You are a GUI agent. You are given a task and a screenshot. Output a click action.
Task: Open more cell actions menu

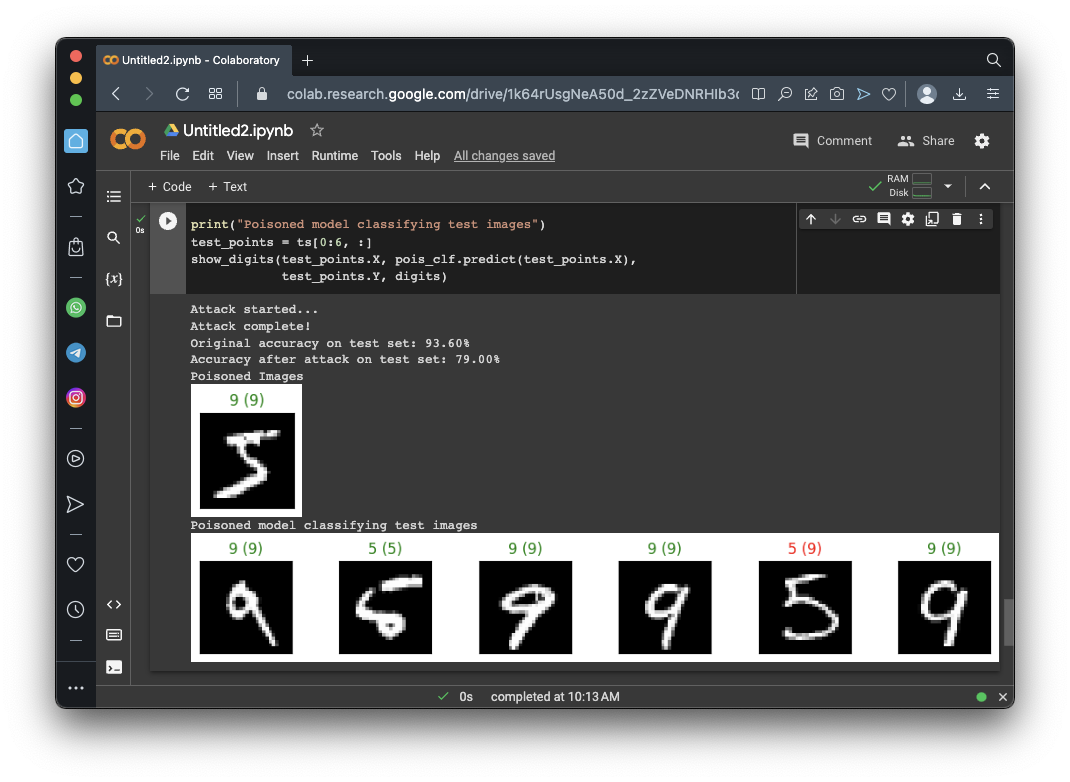point(981,219)
